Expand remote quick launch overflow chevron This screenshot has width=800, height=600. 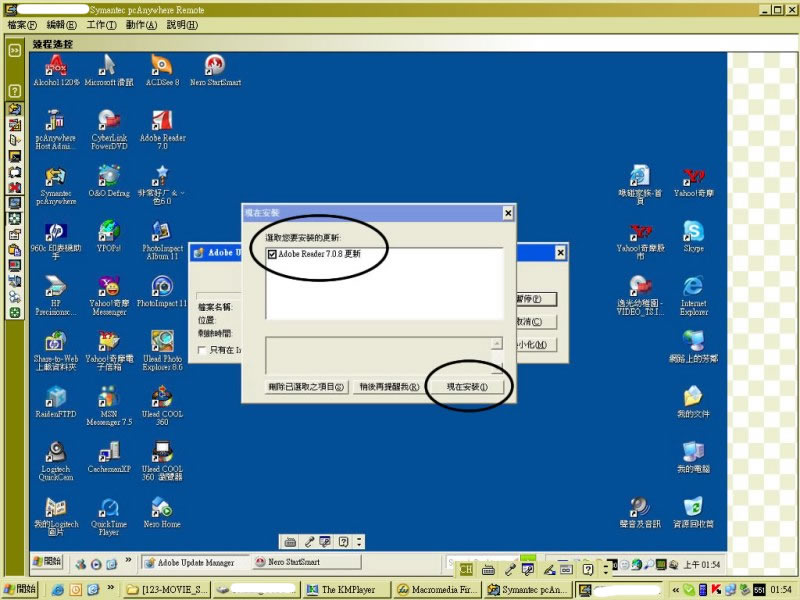point(128,560)
